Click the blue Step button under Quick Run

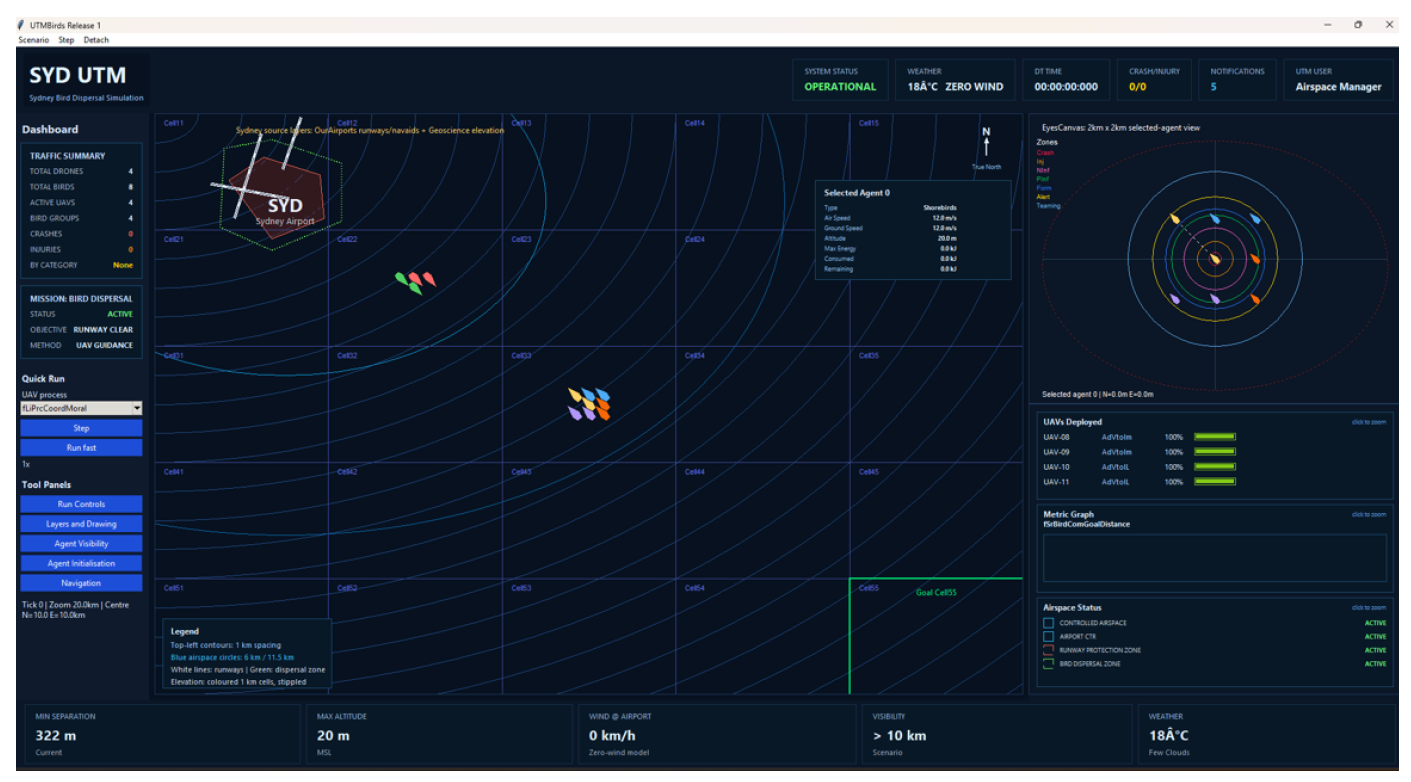tap(82, 428)
